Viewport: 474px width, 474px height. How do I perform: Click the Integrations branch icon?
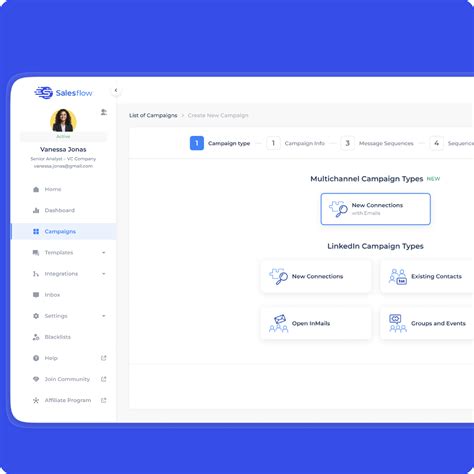tap(36, 274)
